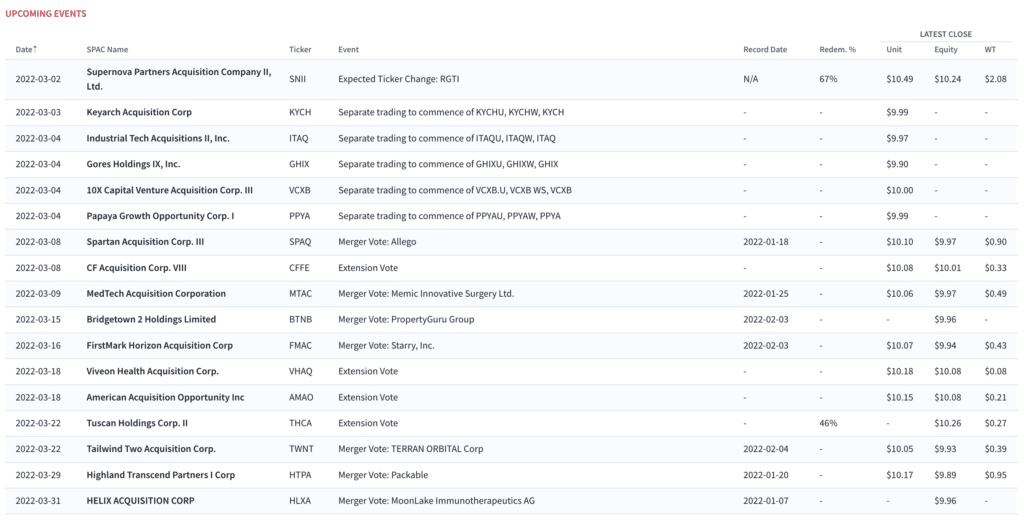Click the date 2022-03-31
1024x524 pixels.
point(38,500)
